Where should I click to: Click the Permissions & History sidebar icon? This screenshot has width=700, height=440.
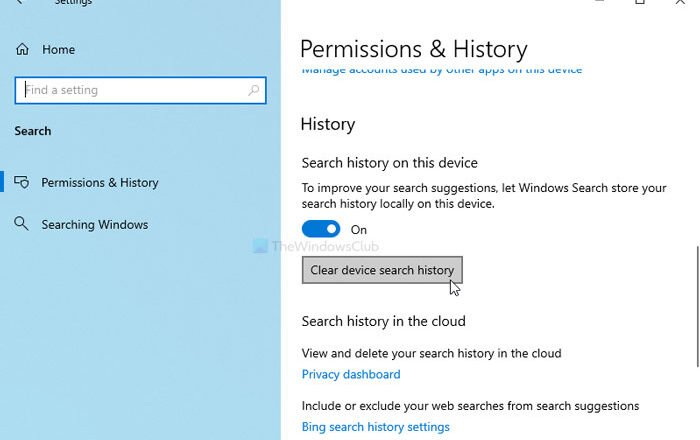(22, 183)
